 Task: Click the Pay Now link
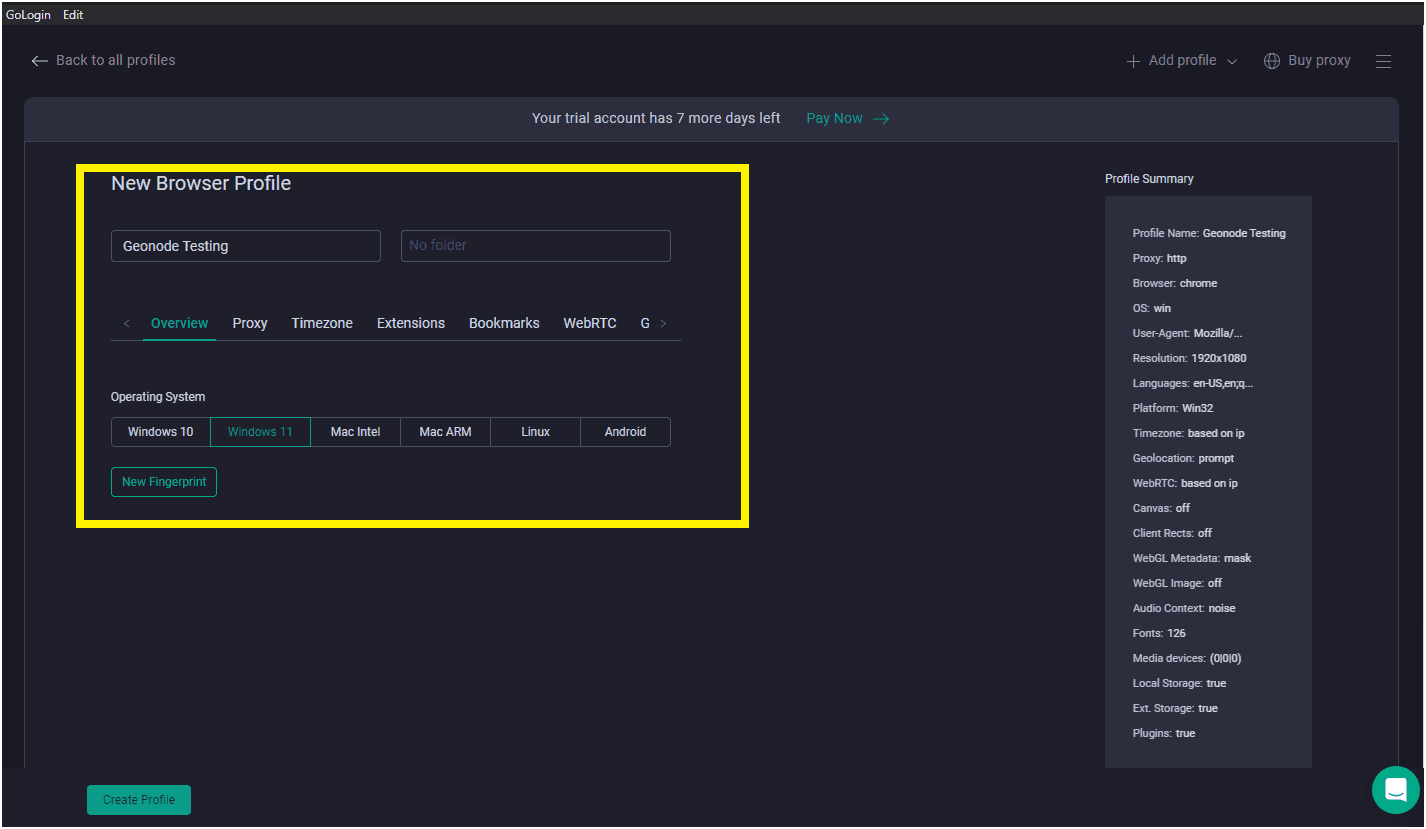point(834,118)
